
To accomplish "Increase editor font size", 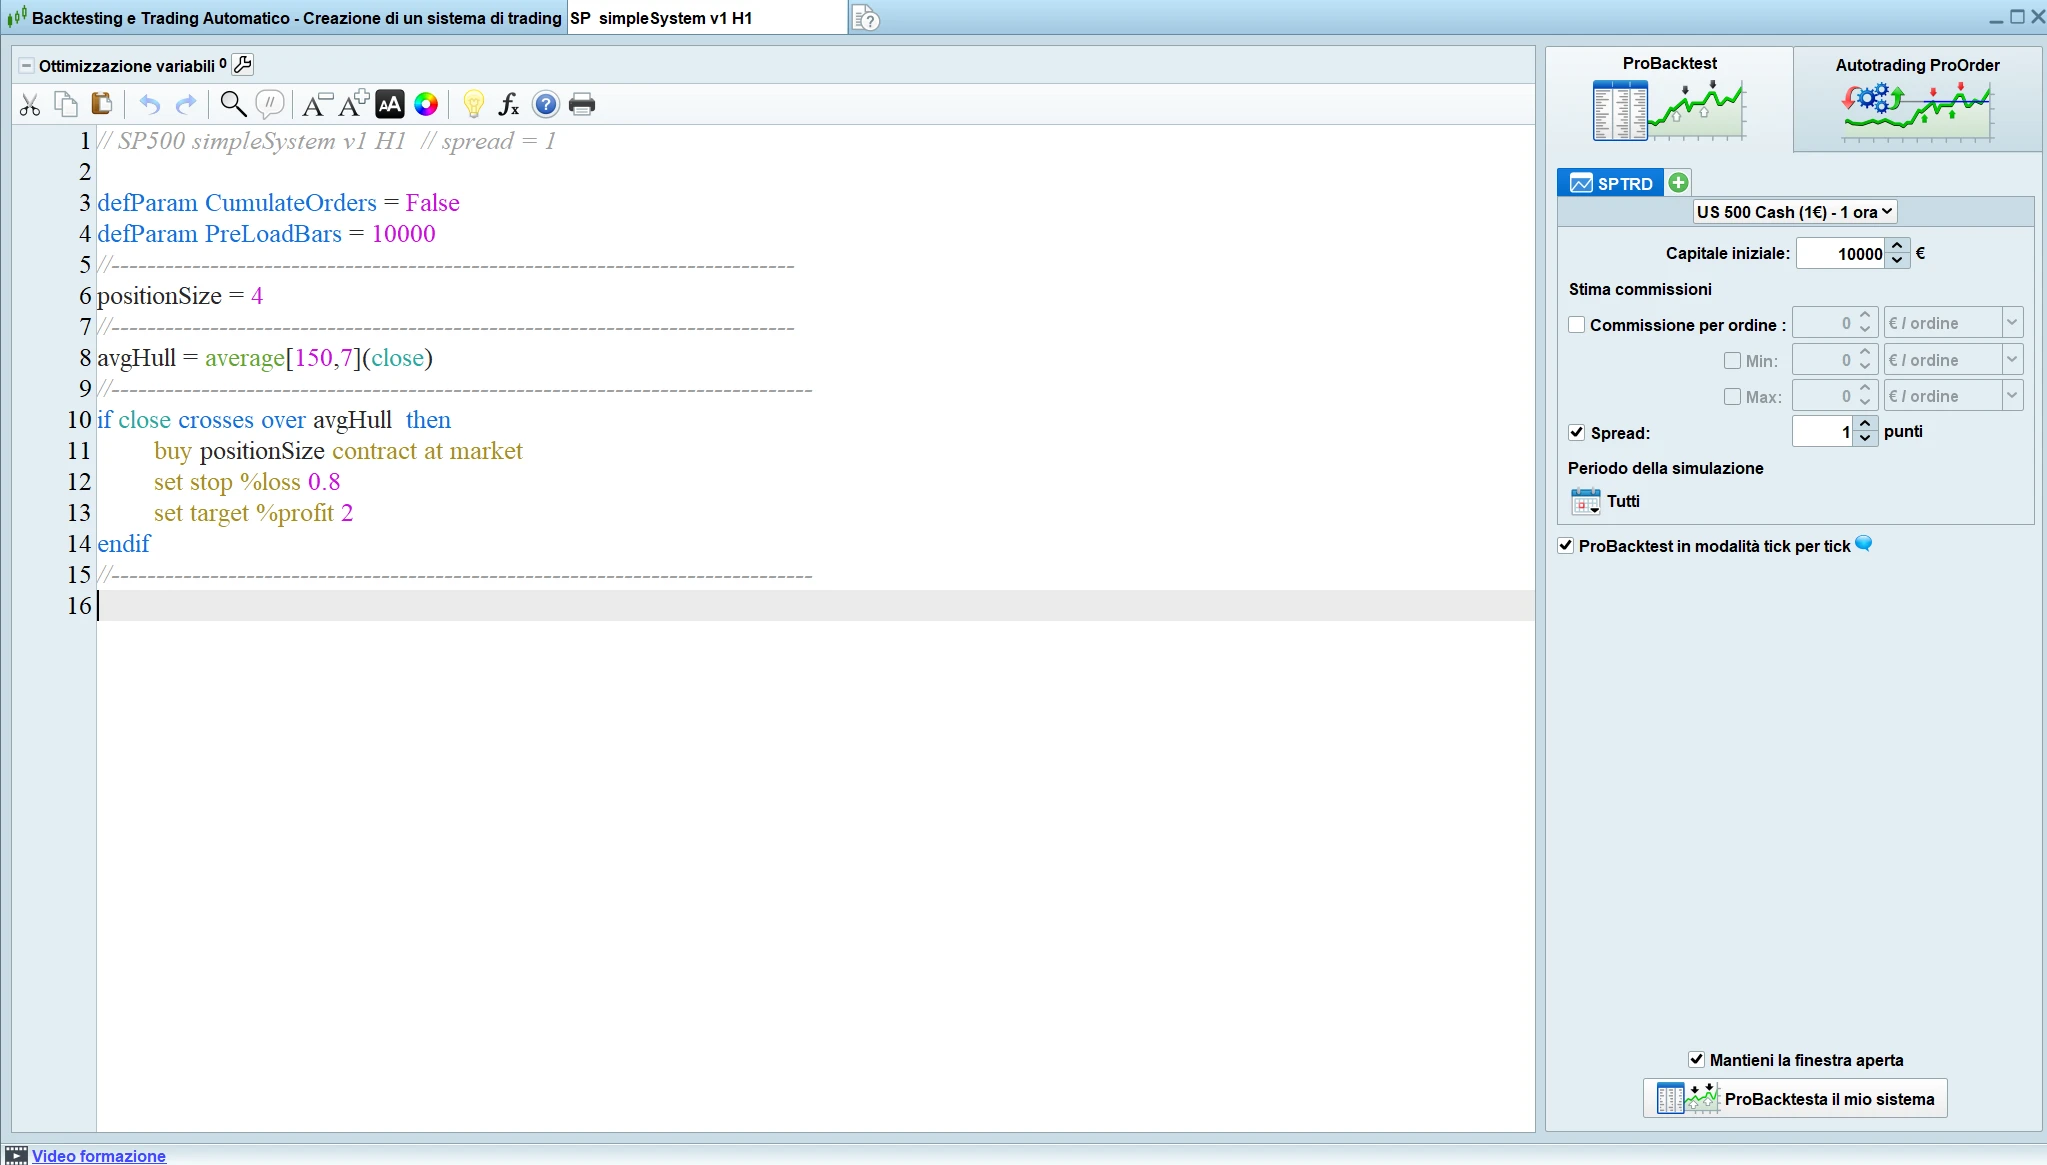I will [x=353, y=104].
